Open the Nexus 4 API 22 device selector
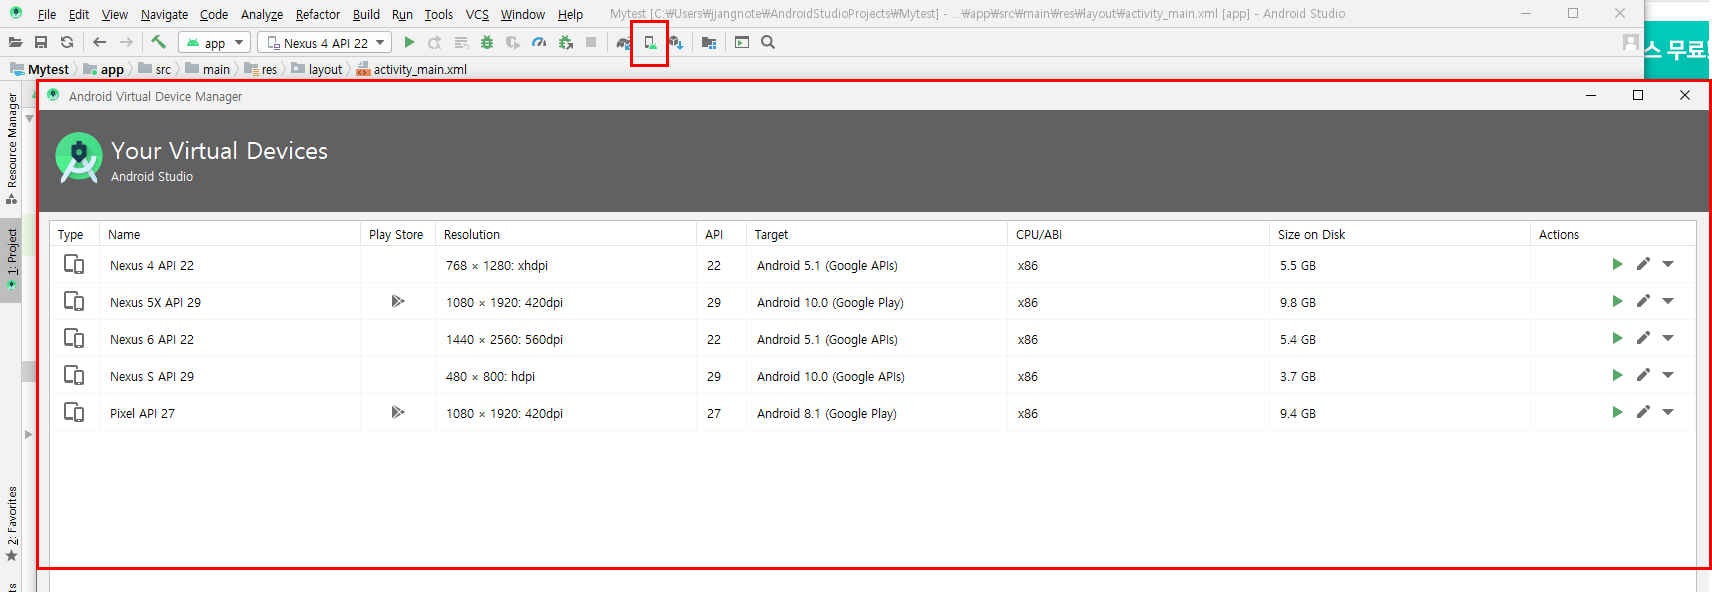 pos(324,43)
